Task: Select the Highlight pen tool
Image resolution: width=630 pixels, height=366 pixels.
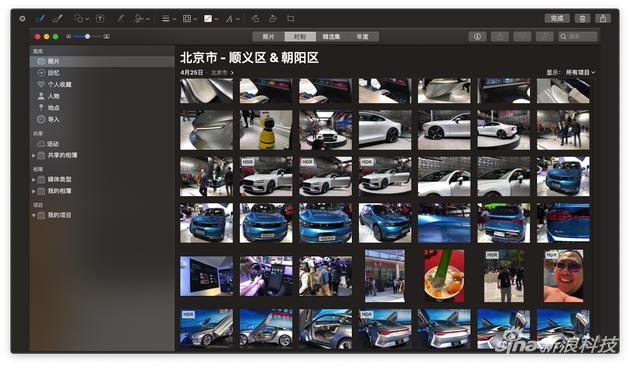Action: [120, 18]
